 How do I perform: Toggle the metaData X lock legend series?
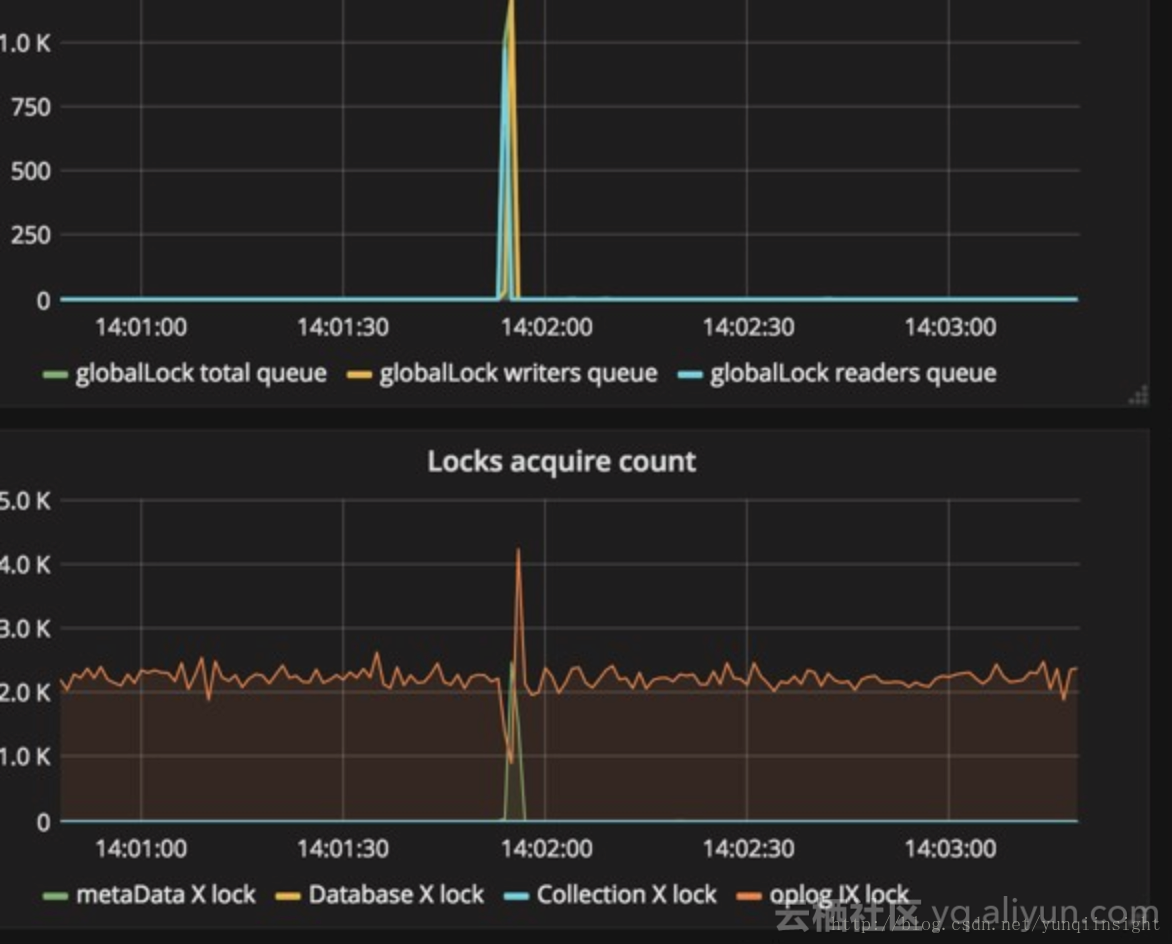click(x=166, y=895)
